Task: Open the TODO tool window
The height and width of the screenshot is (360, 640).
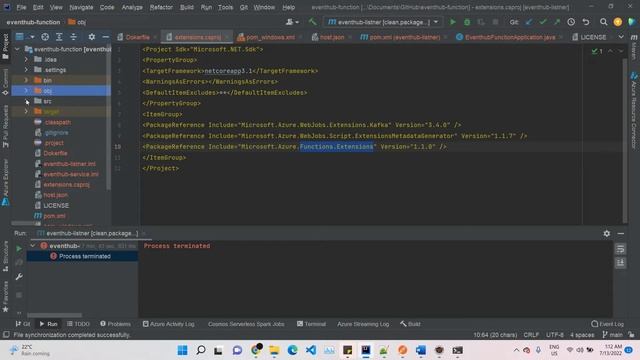Action: [x=78, y=324]
